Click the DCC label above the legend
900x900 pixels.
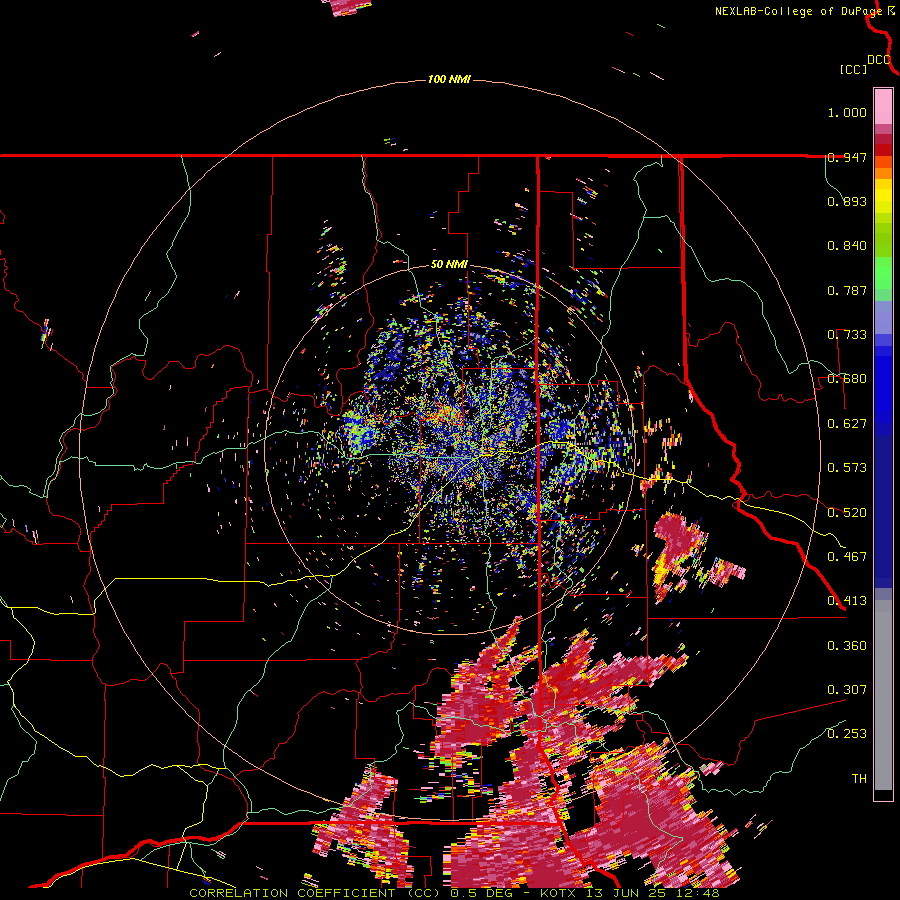pos(879,60)
